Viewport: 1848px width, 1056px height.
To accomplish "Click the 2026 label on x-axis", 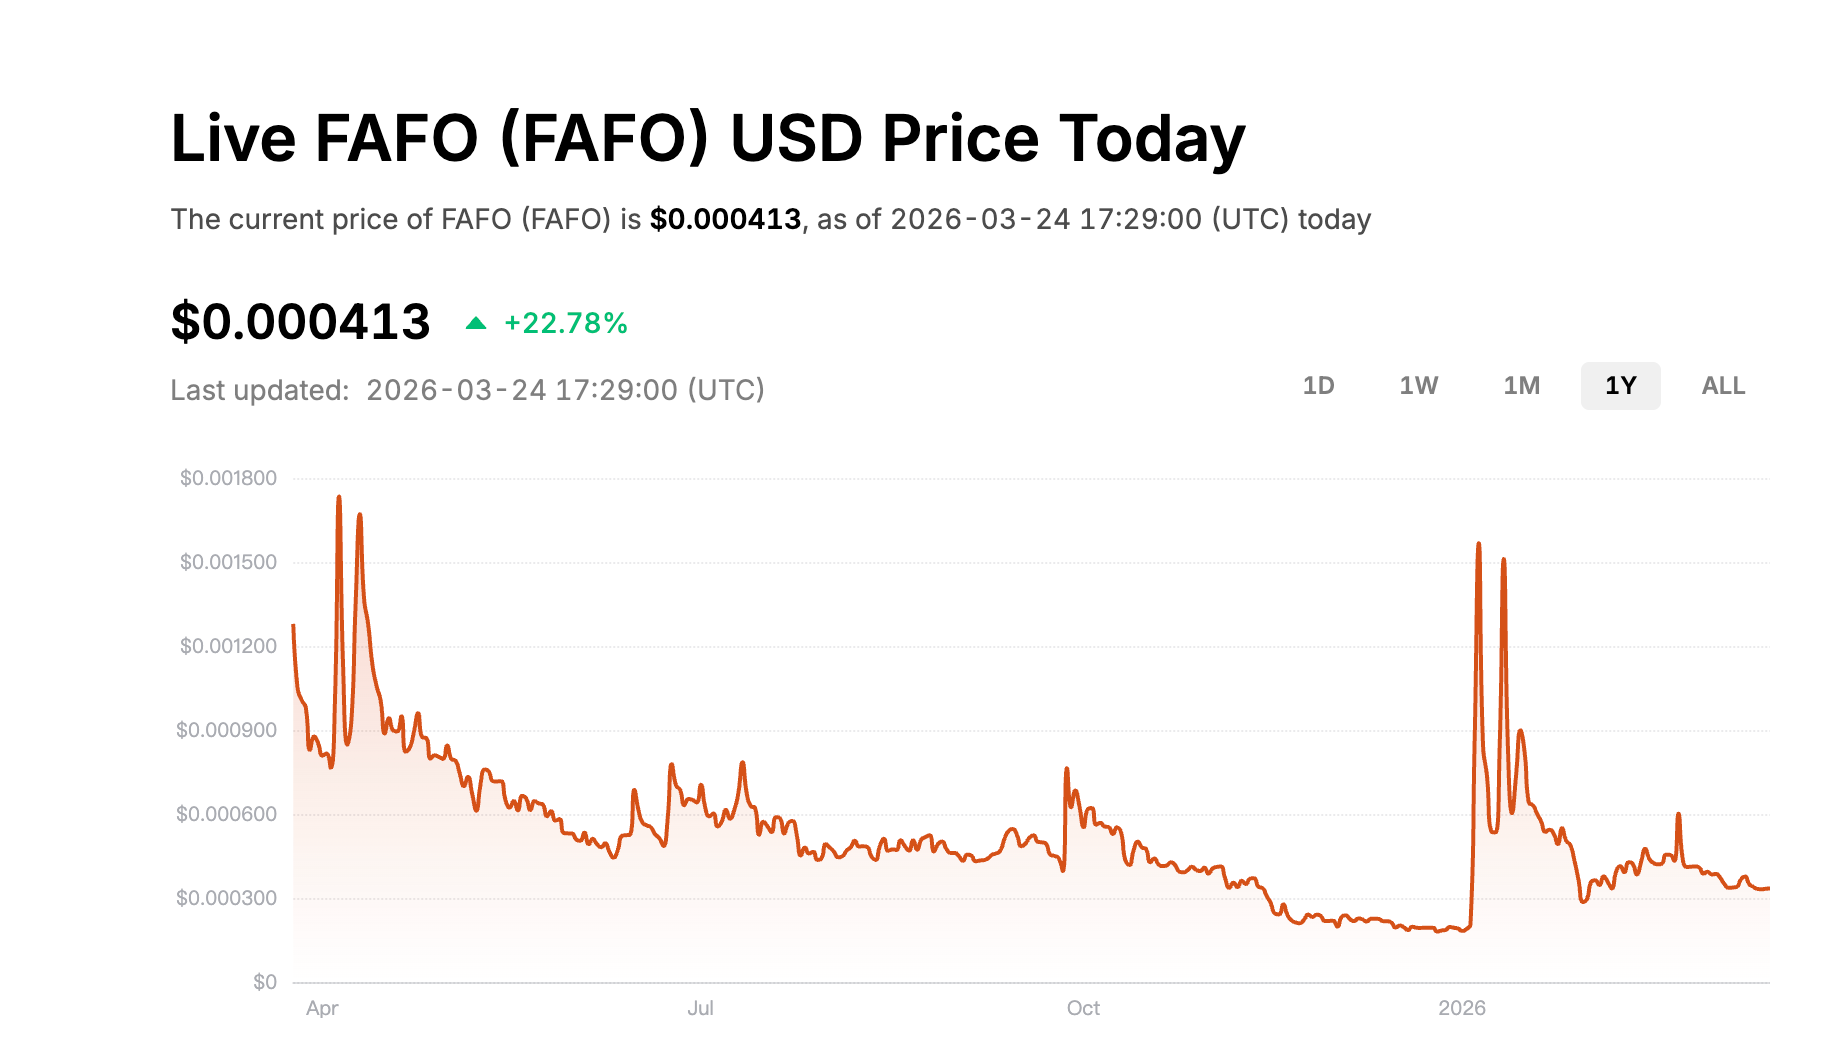I will tap(1462, 1008).
